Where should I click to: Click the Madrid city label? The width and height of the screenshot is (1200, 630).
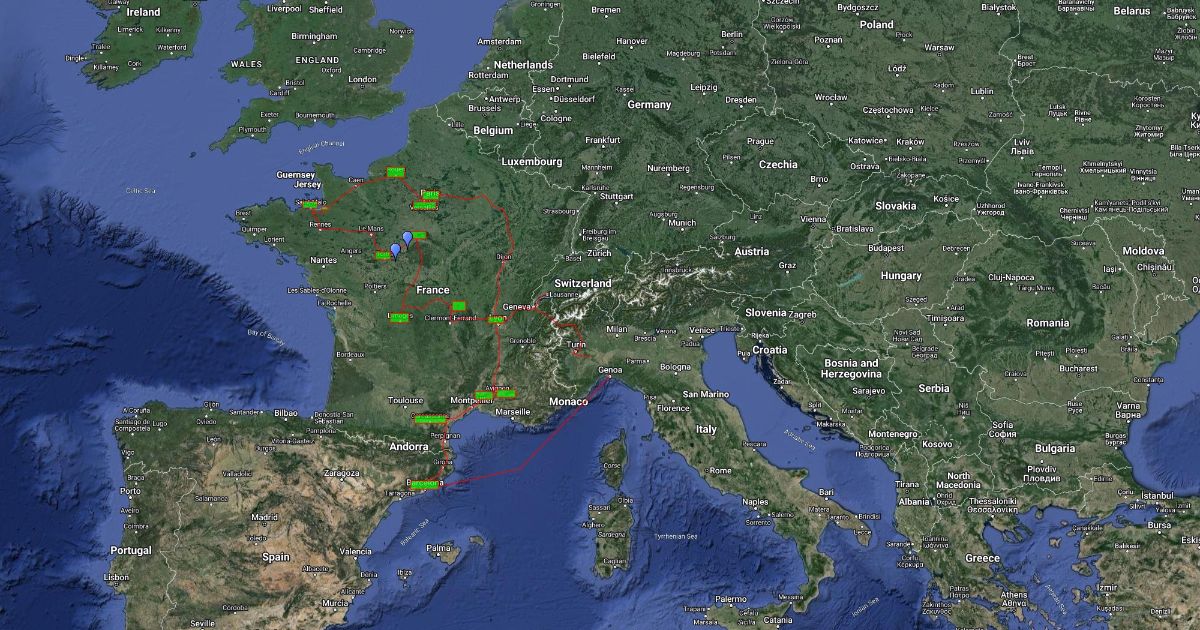(x=264, y=517)
